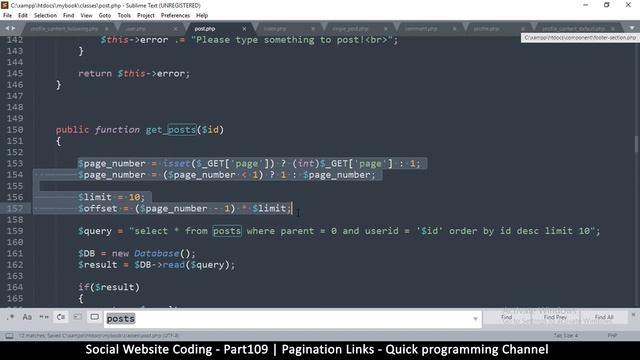
Task: Click line number 159 in the gutter
Action: 15,231
